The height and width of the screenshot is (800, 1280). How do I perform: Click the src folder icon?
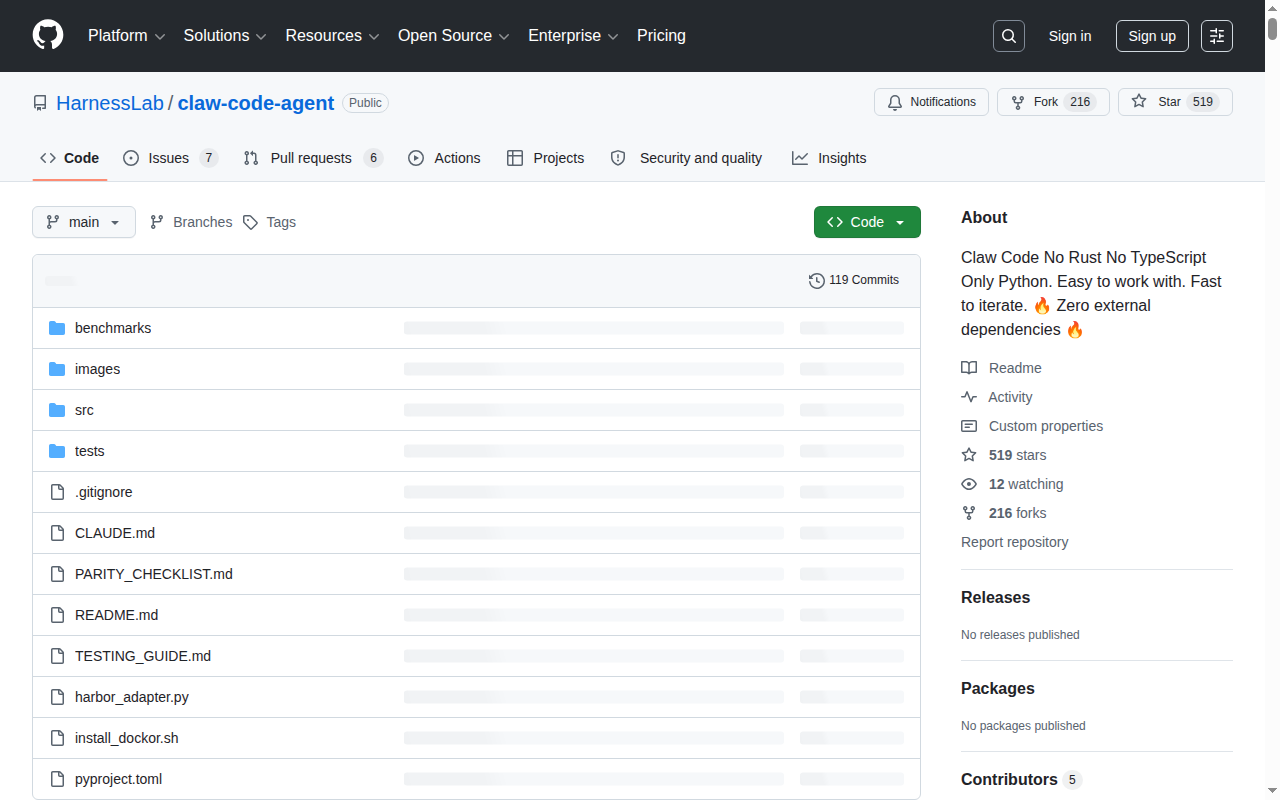coord(57,410)
